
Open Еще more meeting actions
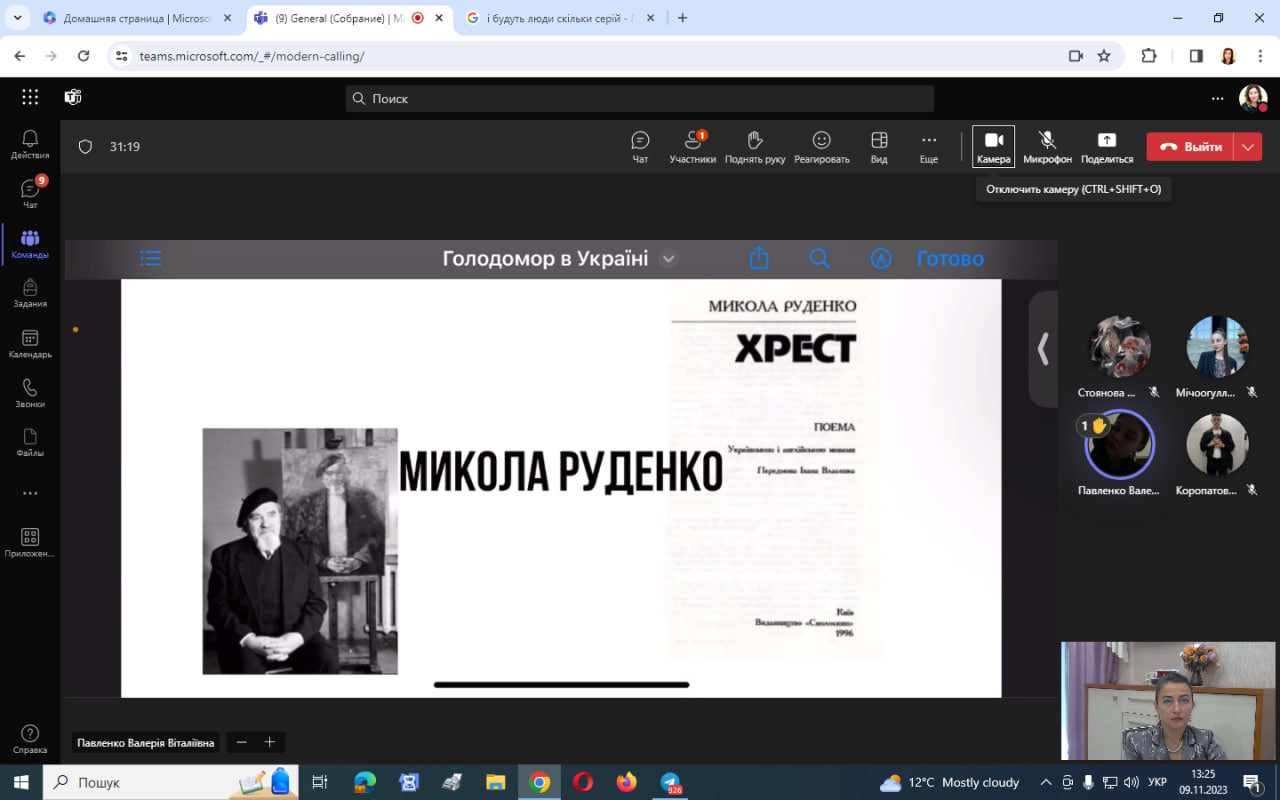tap(929, 147)
